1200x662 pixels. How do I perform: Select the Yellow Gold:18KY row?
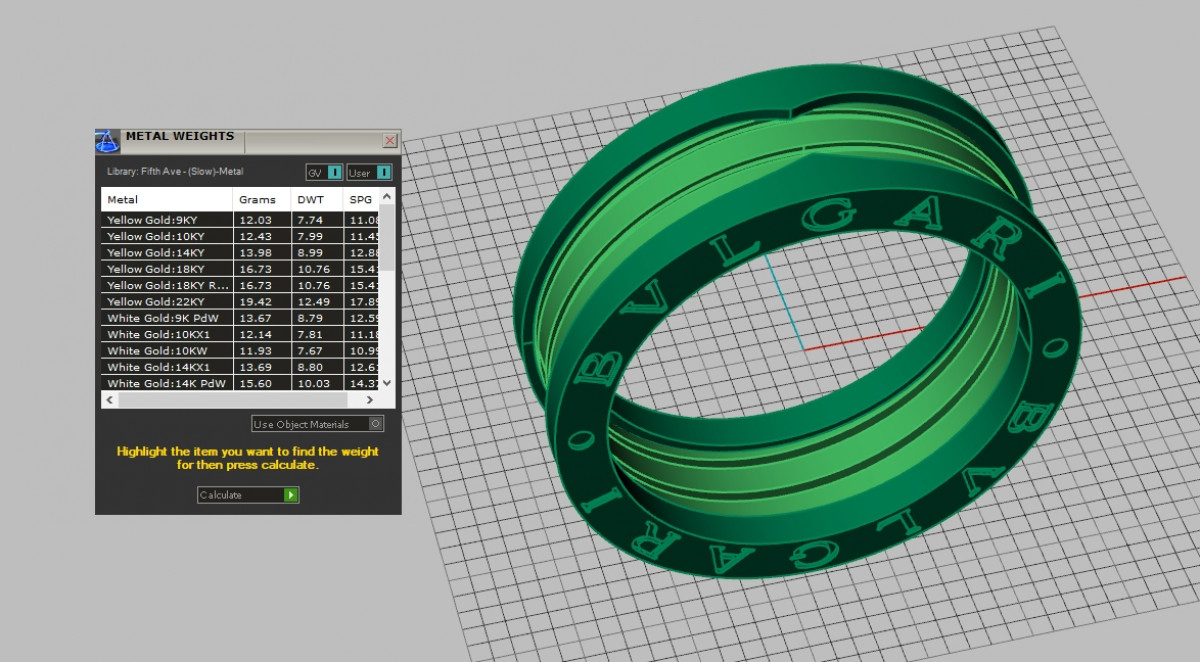point(156,269)
